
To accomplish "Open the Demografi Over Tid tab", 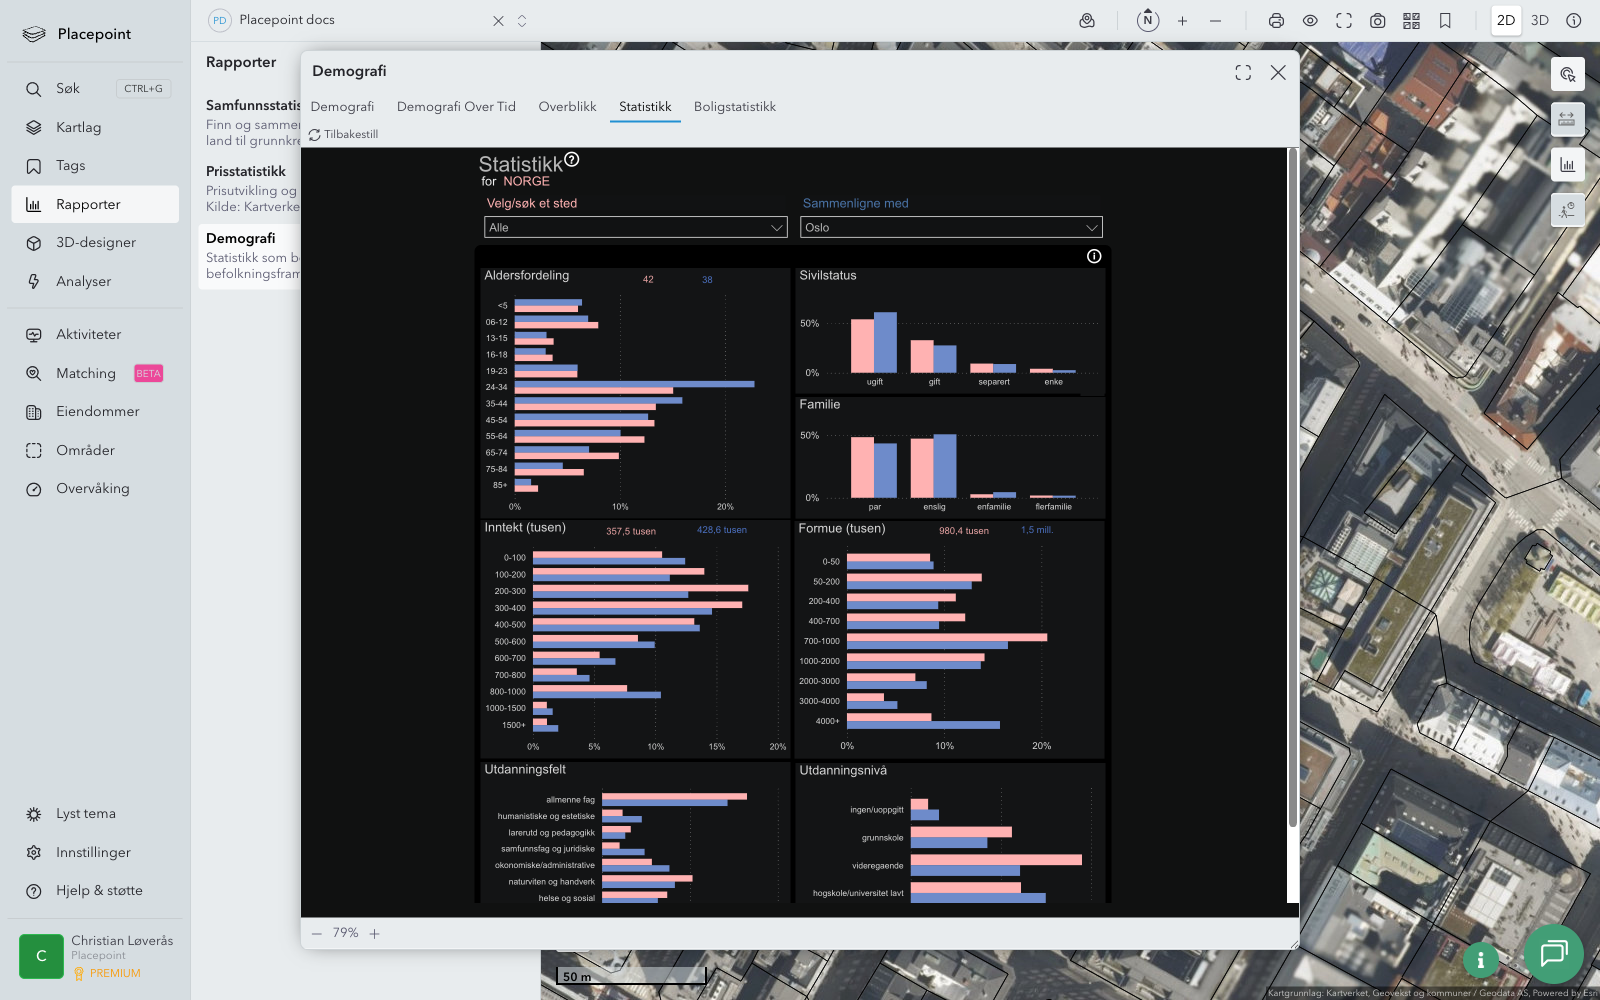I will click(x=456, y=107).
